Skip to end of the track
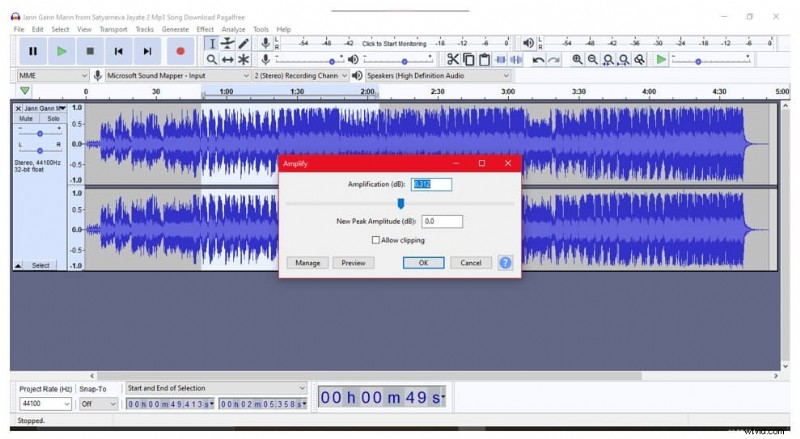Viewport: 800px width, 439px height. [147, 51]
